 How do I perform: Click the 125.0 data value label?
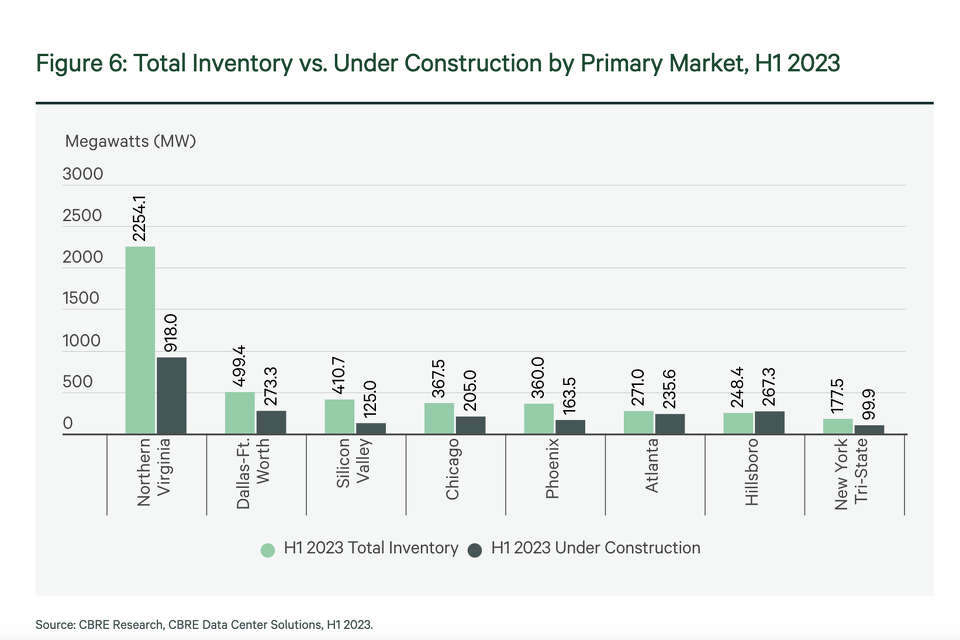370,399
